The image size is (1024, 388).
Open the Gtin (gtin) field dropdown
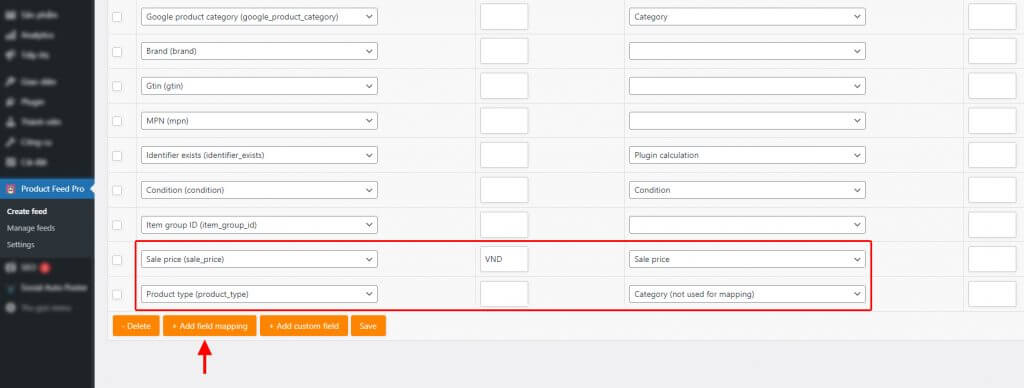[259, 86]
